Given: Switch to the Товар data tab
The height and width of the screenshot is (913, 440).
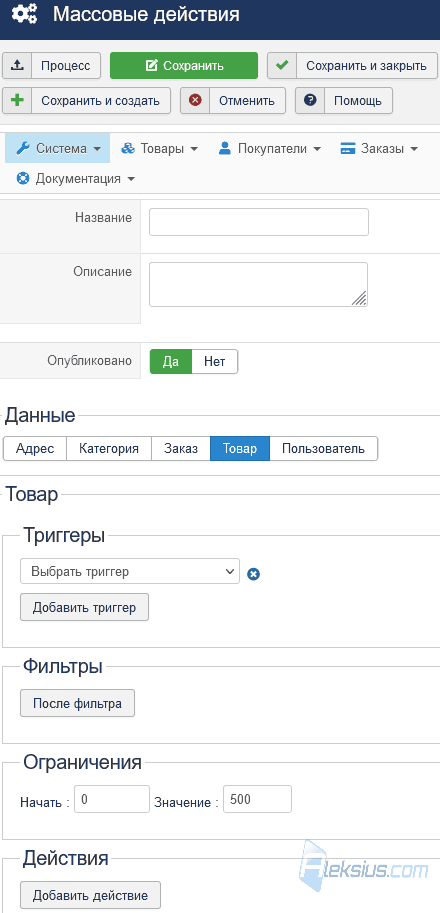Looking at the screenshot, I should coord(240,449).
